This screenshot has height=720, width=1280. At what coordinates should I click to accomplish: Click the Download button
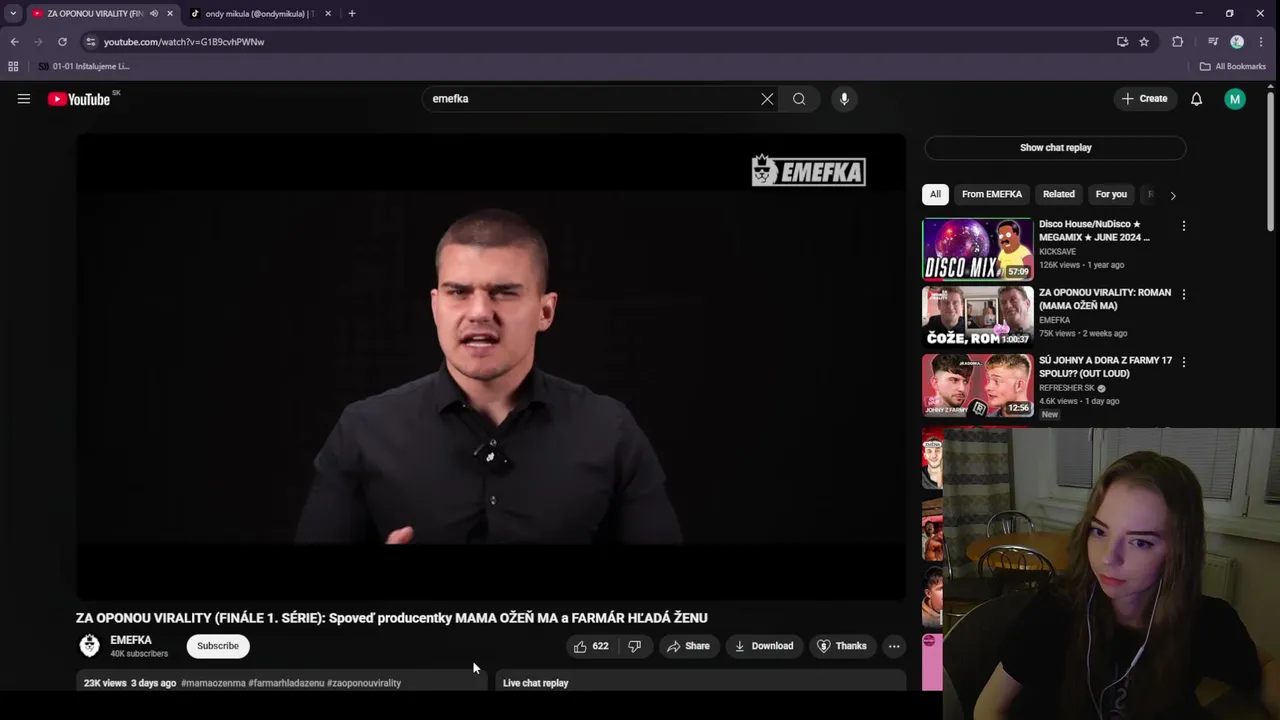click(x=764, y=646)
